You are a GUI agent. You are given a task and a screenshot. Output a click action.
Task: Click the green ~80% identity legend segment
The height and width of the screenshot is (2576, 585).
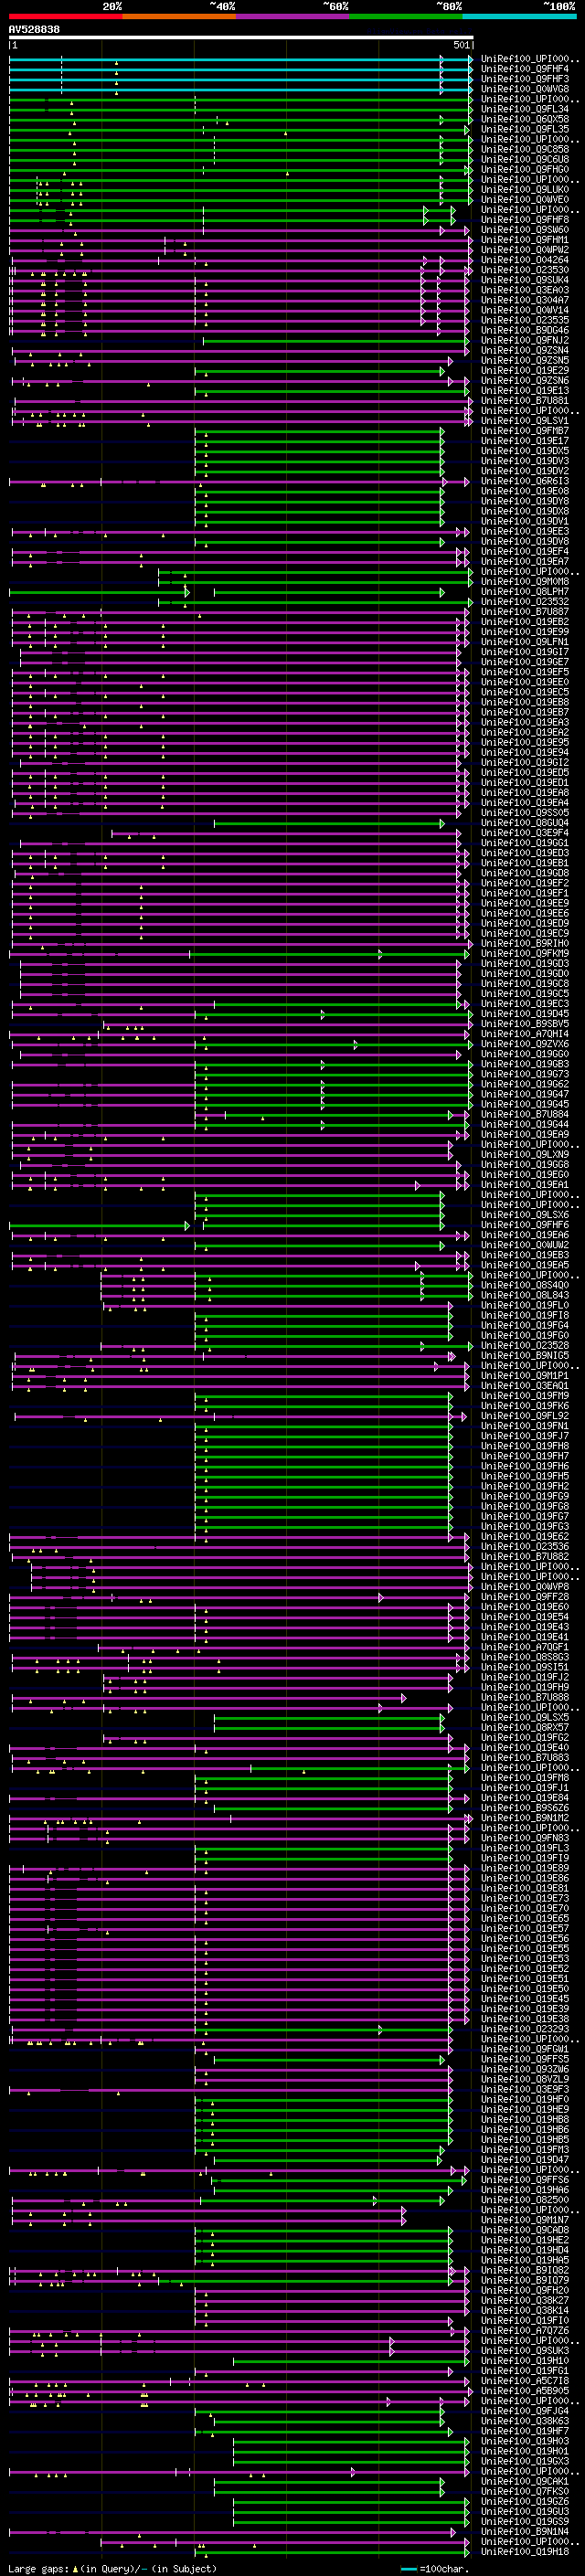405,16
